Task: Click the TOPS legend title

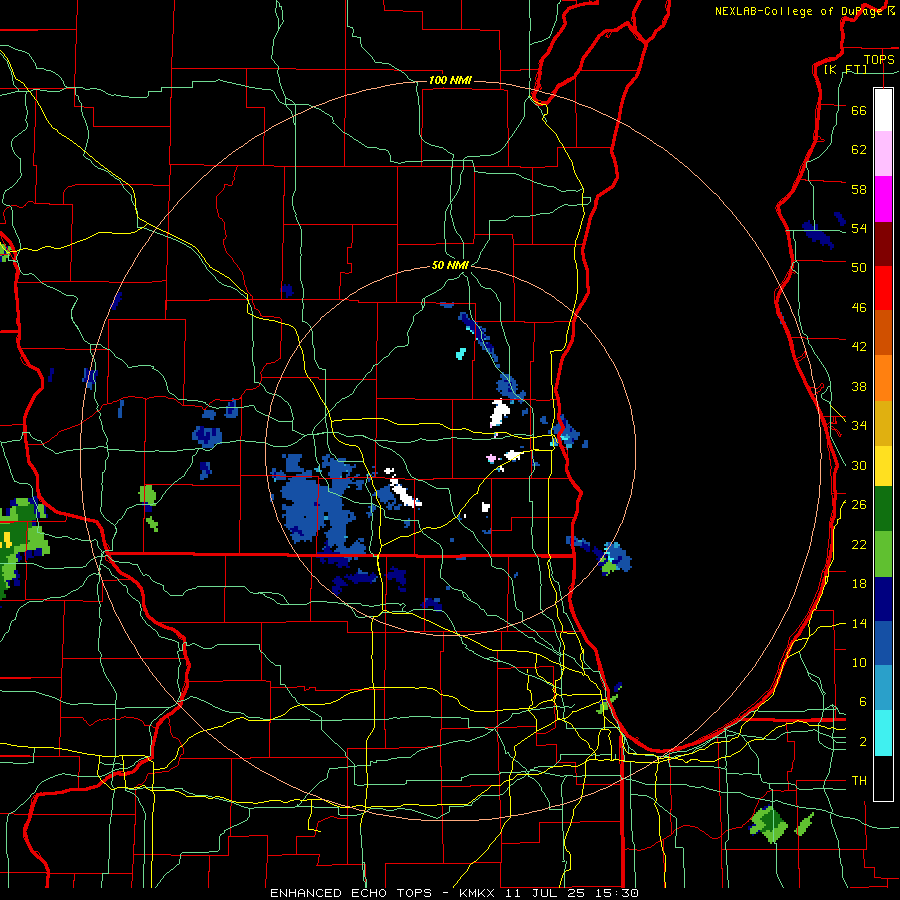Action: point(879,59)
